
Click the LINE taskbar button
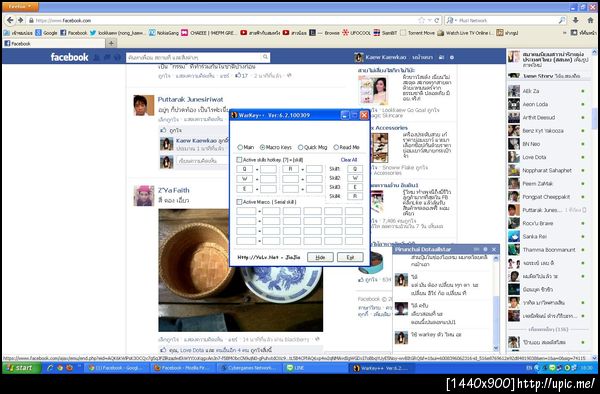315,368
